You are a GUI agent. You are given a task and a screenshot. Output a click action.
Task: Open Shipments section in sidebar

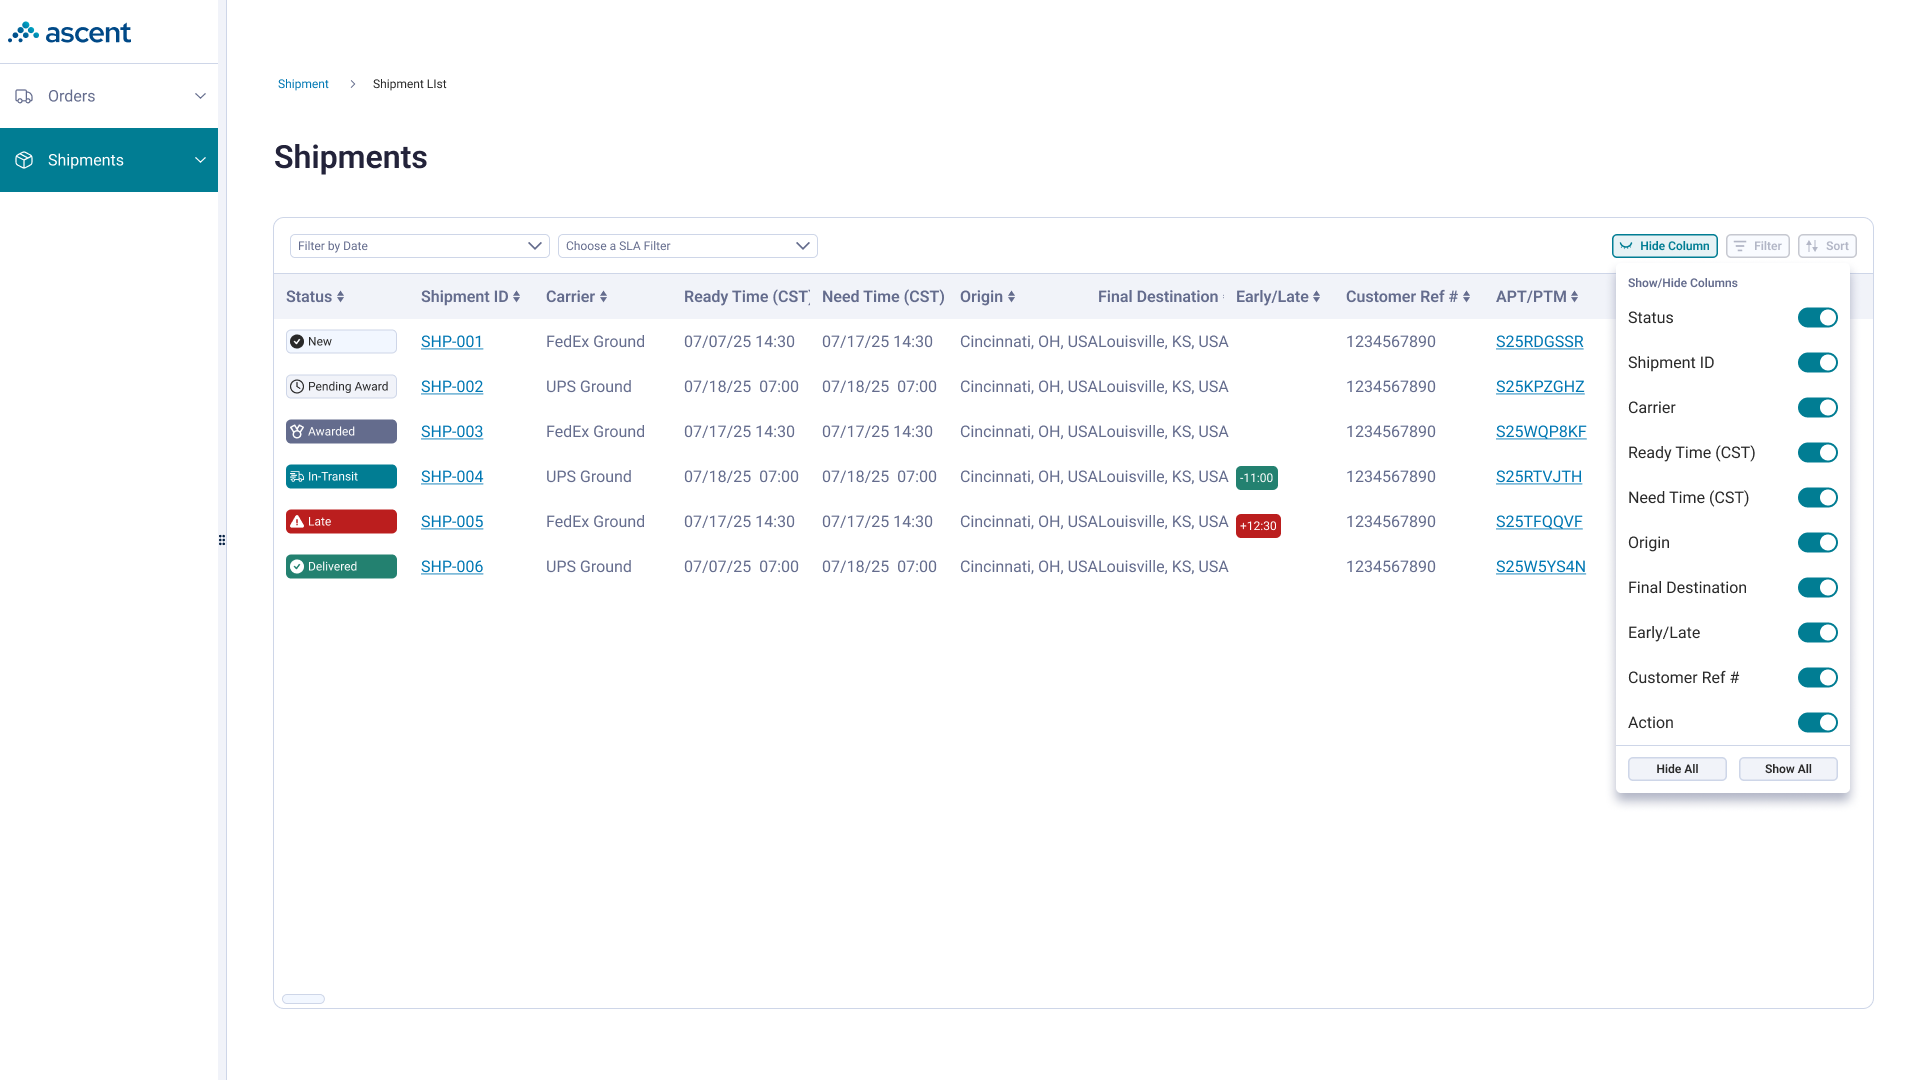(109, 160)
